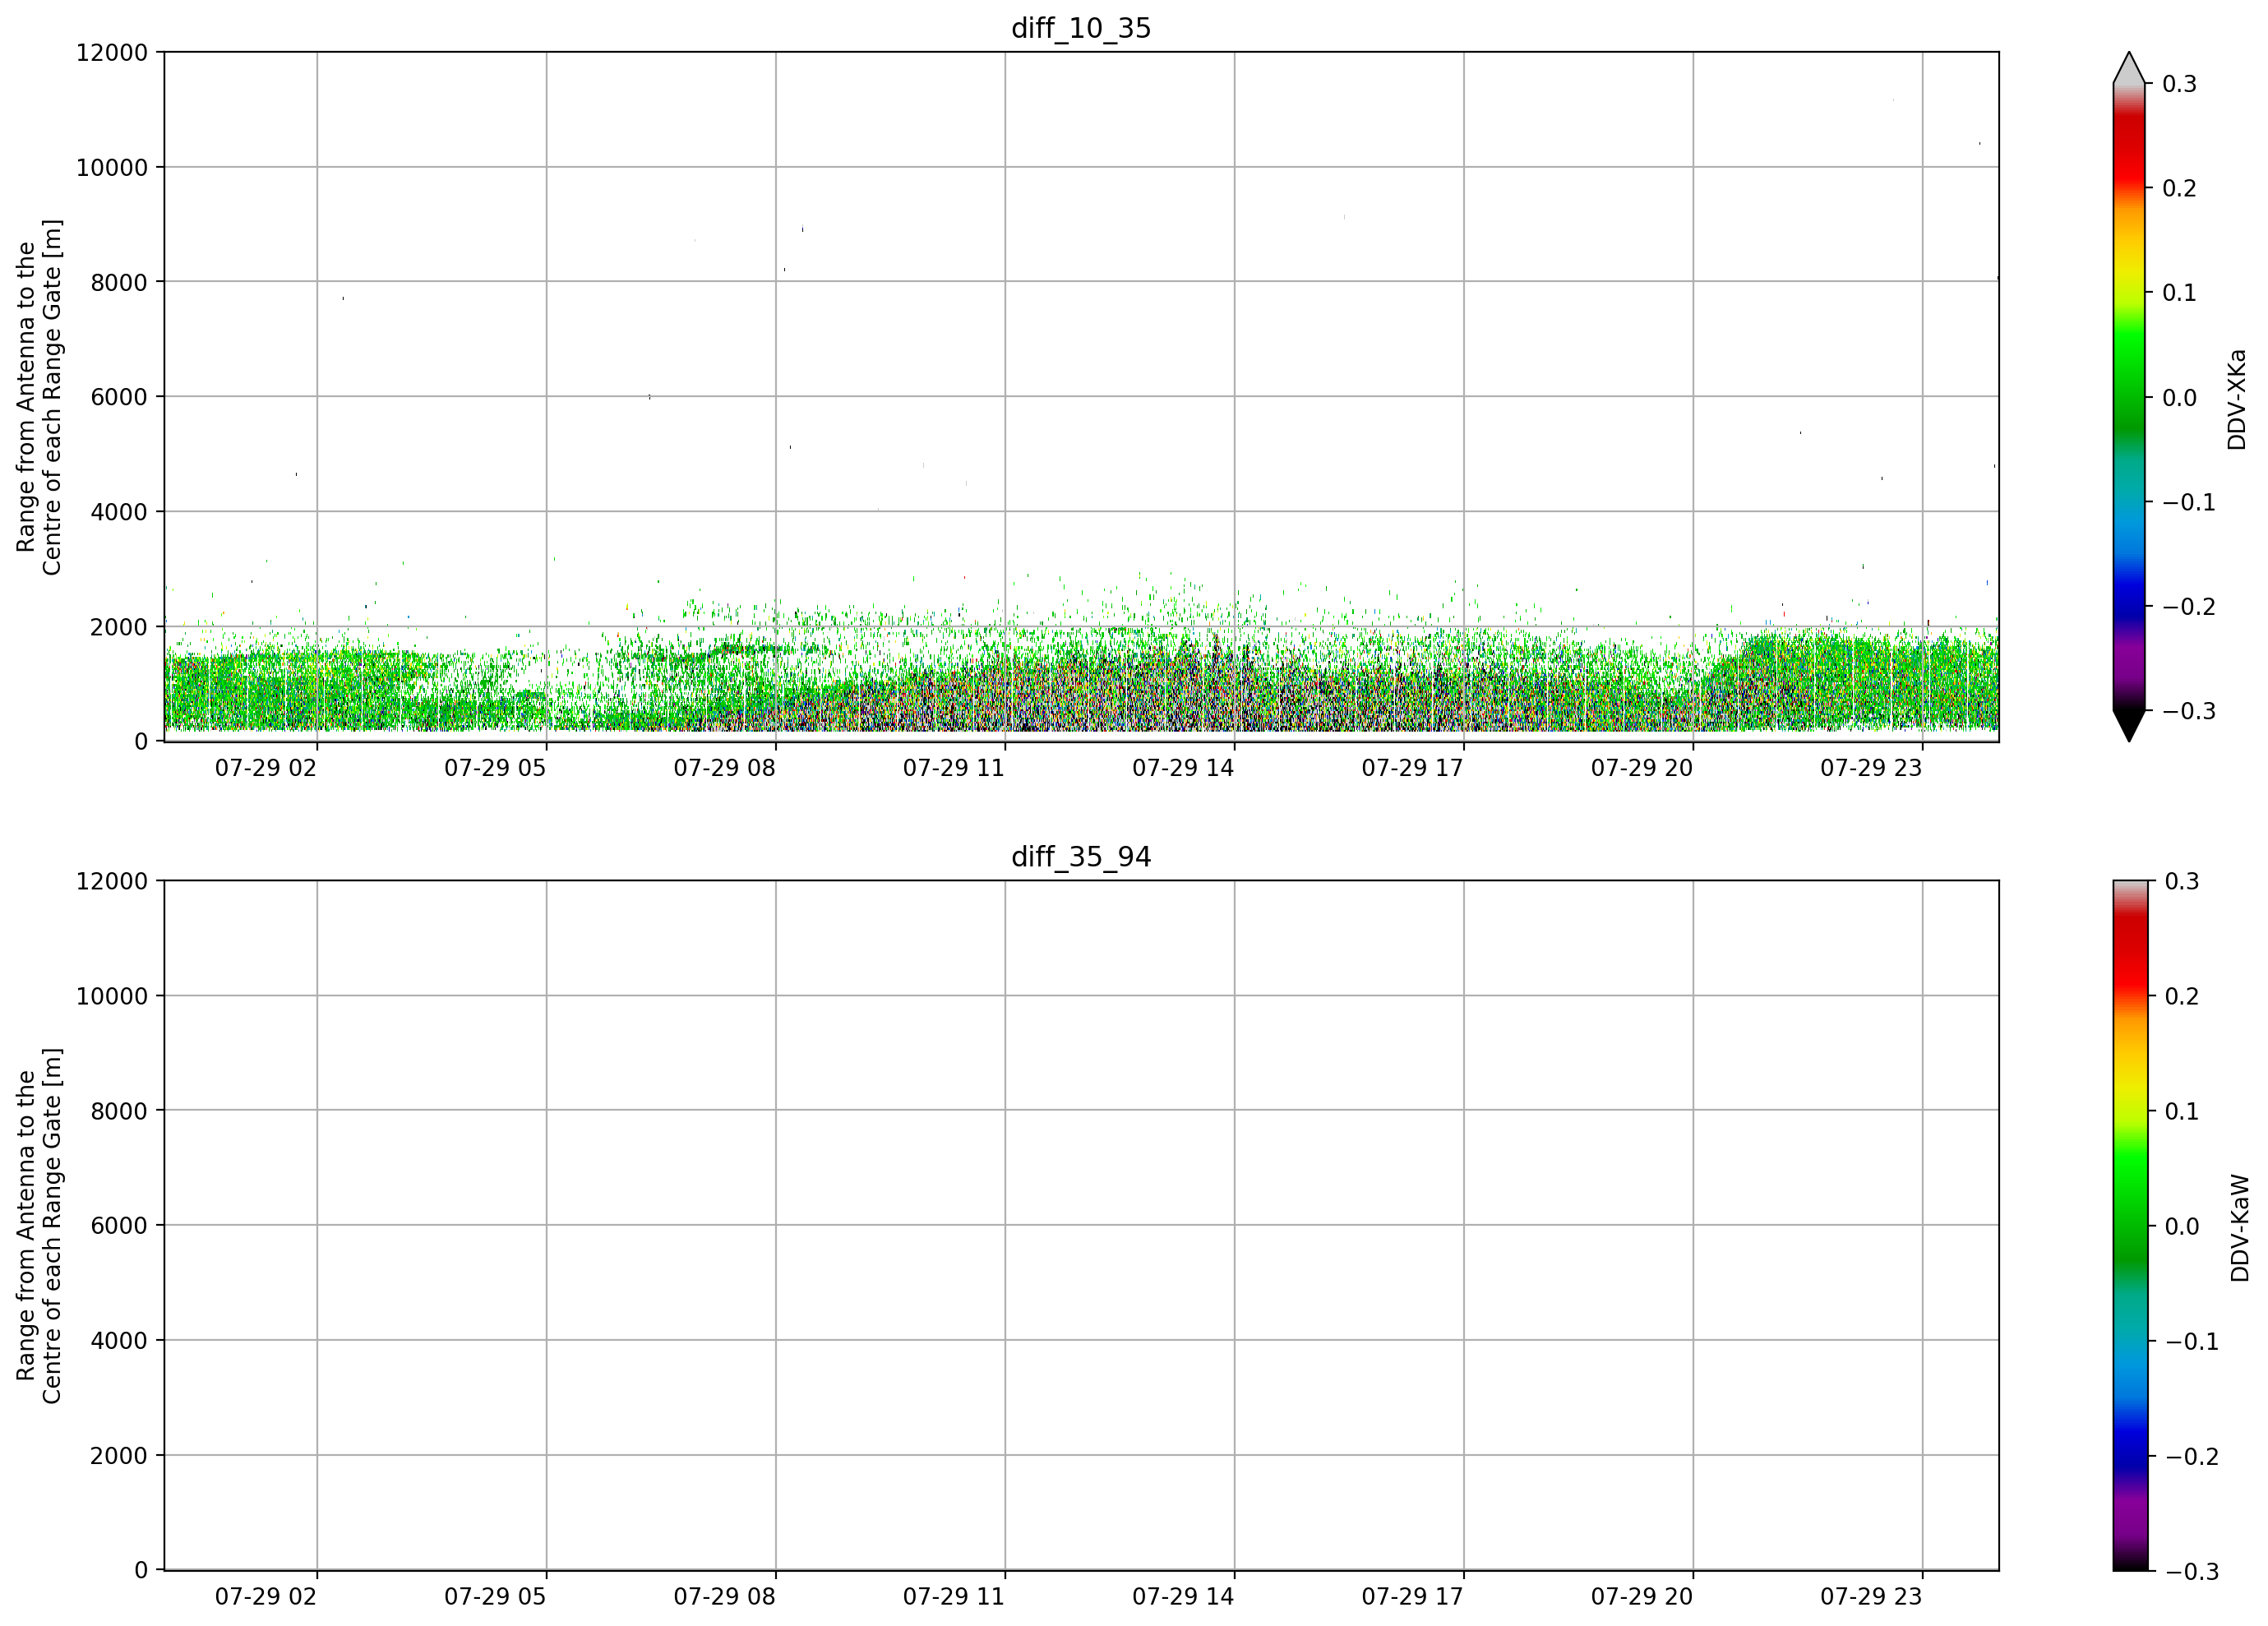
Task: Click '07-29 02' x-tick under diff_35_94 plot
Action: pos(266,1597)
